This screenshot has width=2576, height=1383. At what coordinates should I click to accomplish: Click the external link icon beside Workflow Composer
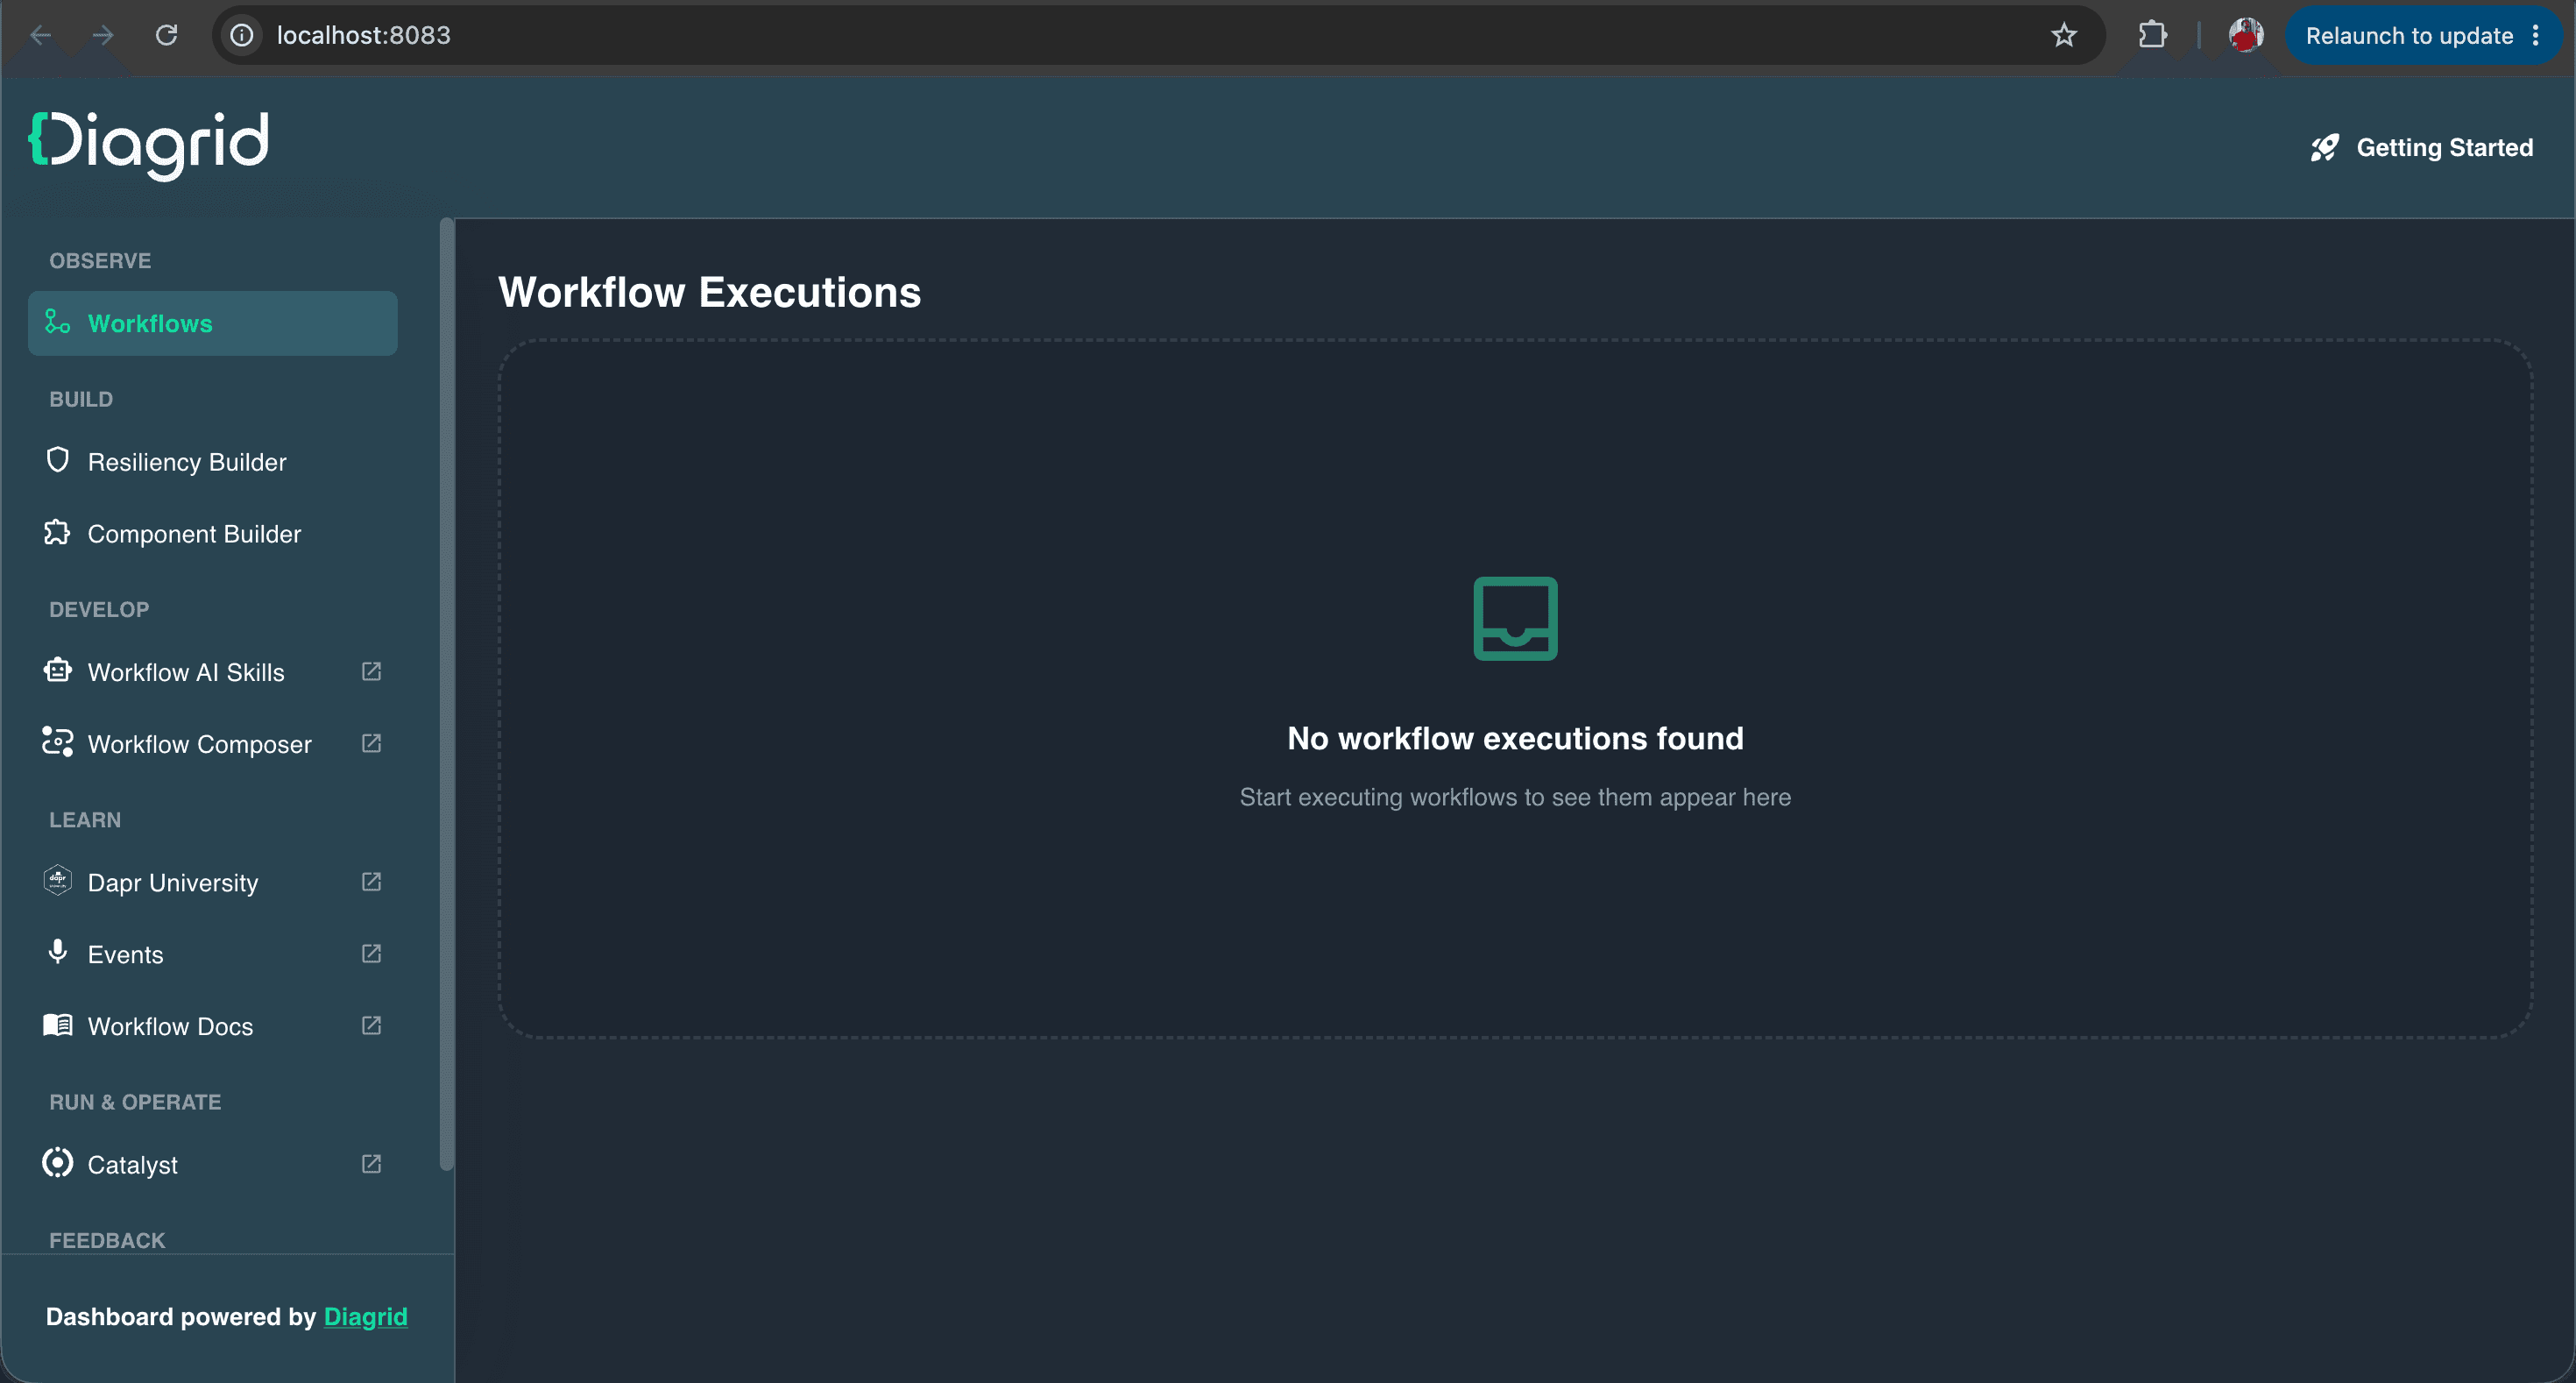tap(371, 743)
